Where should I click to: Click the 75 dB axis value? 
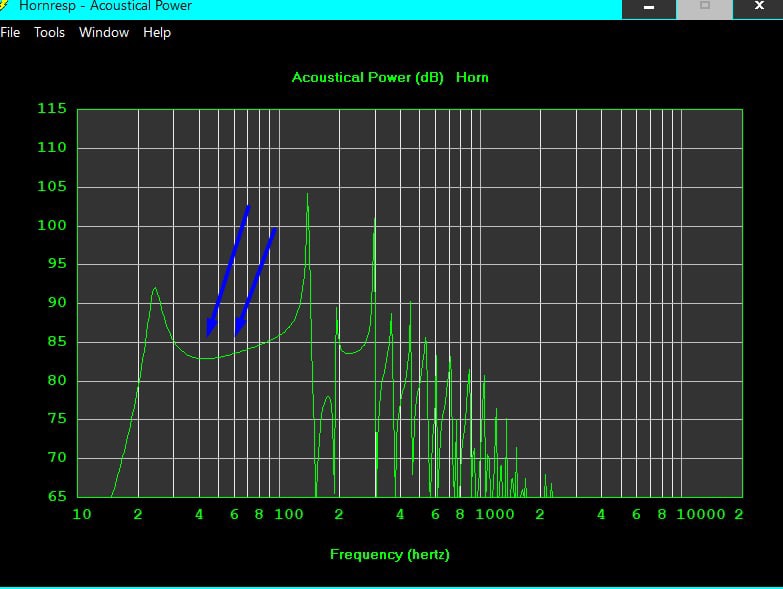click(x=57, y=419)
